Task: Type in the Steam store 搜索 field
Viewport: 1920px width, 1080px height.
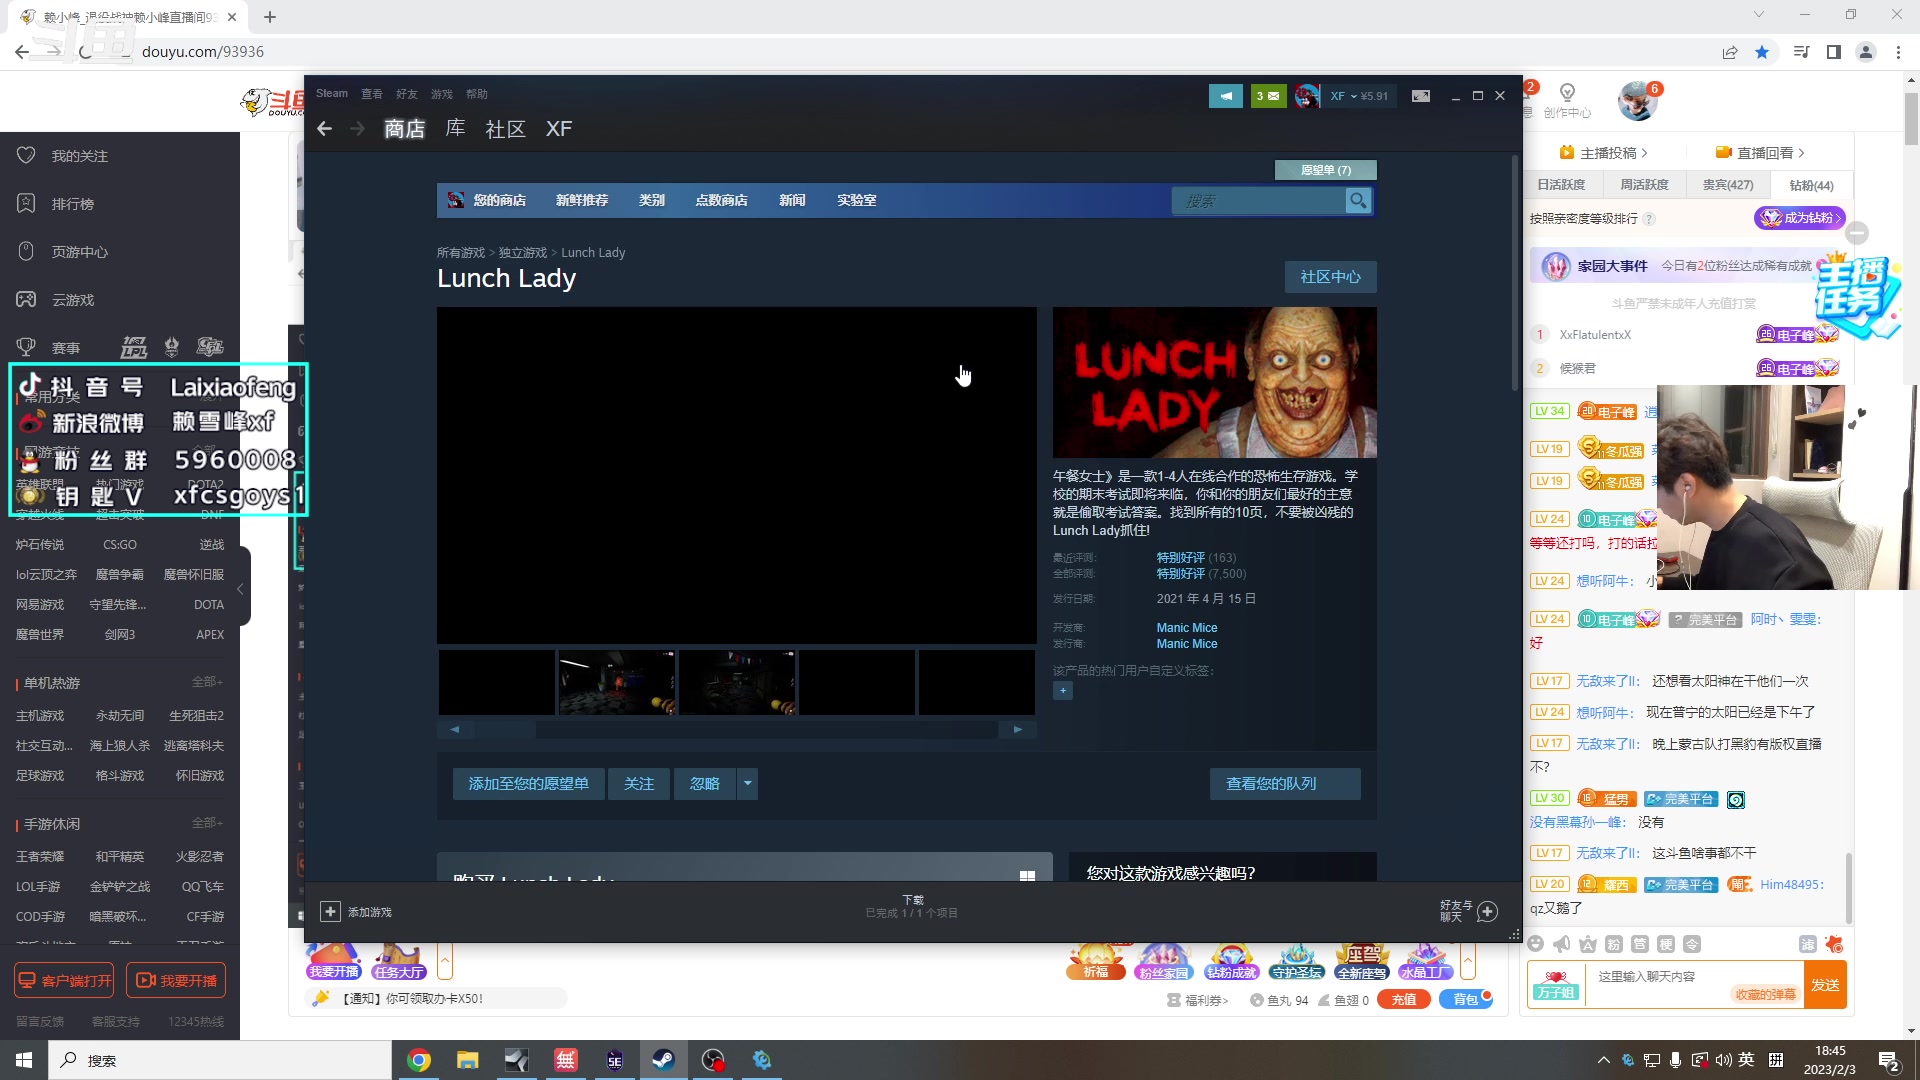Action: click(1259, 201)
